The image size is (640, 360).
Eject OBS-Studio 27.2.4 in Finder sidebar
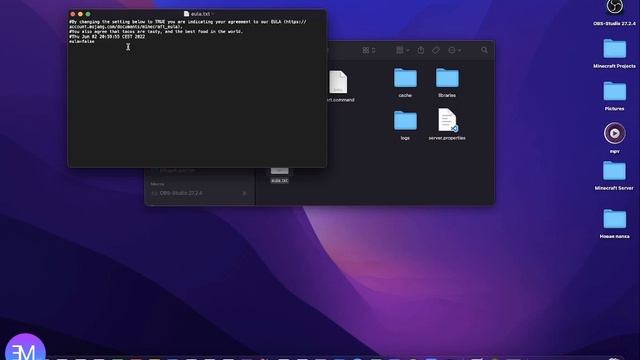[x=244, y=193]
